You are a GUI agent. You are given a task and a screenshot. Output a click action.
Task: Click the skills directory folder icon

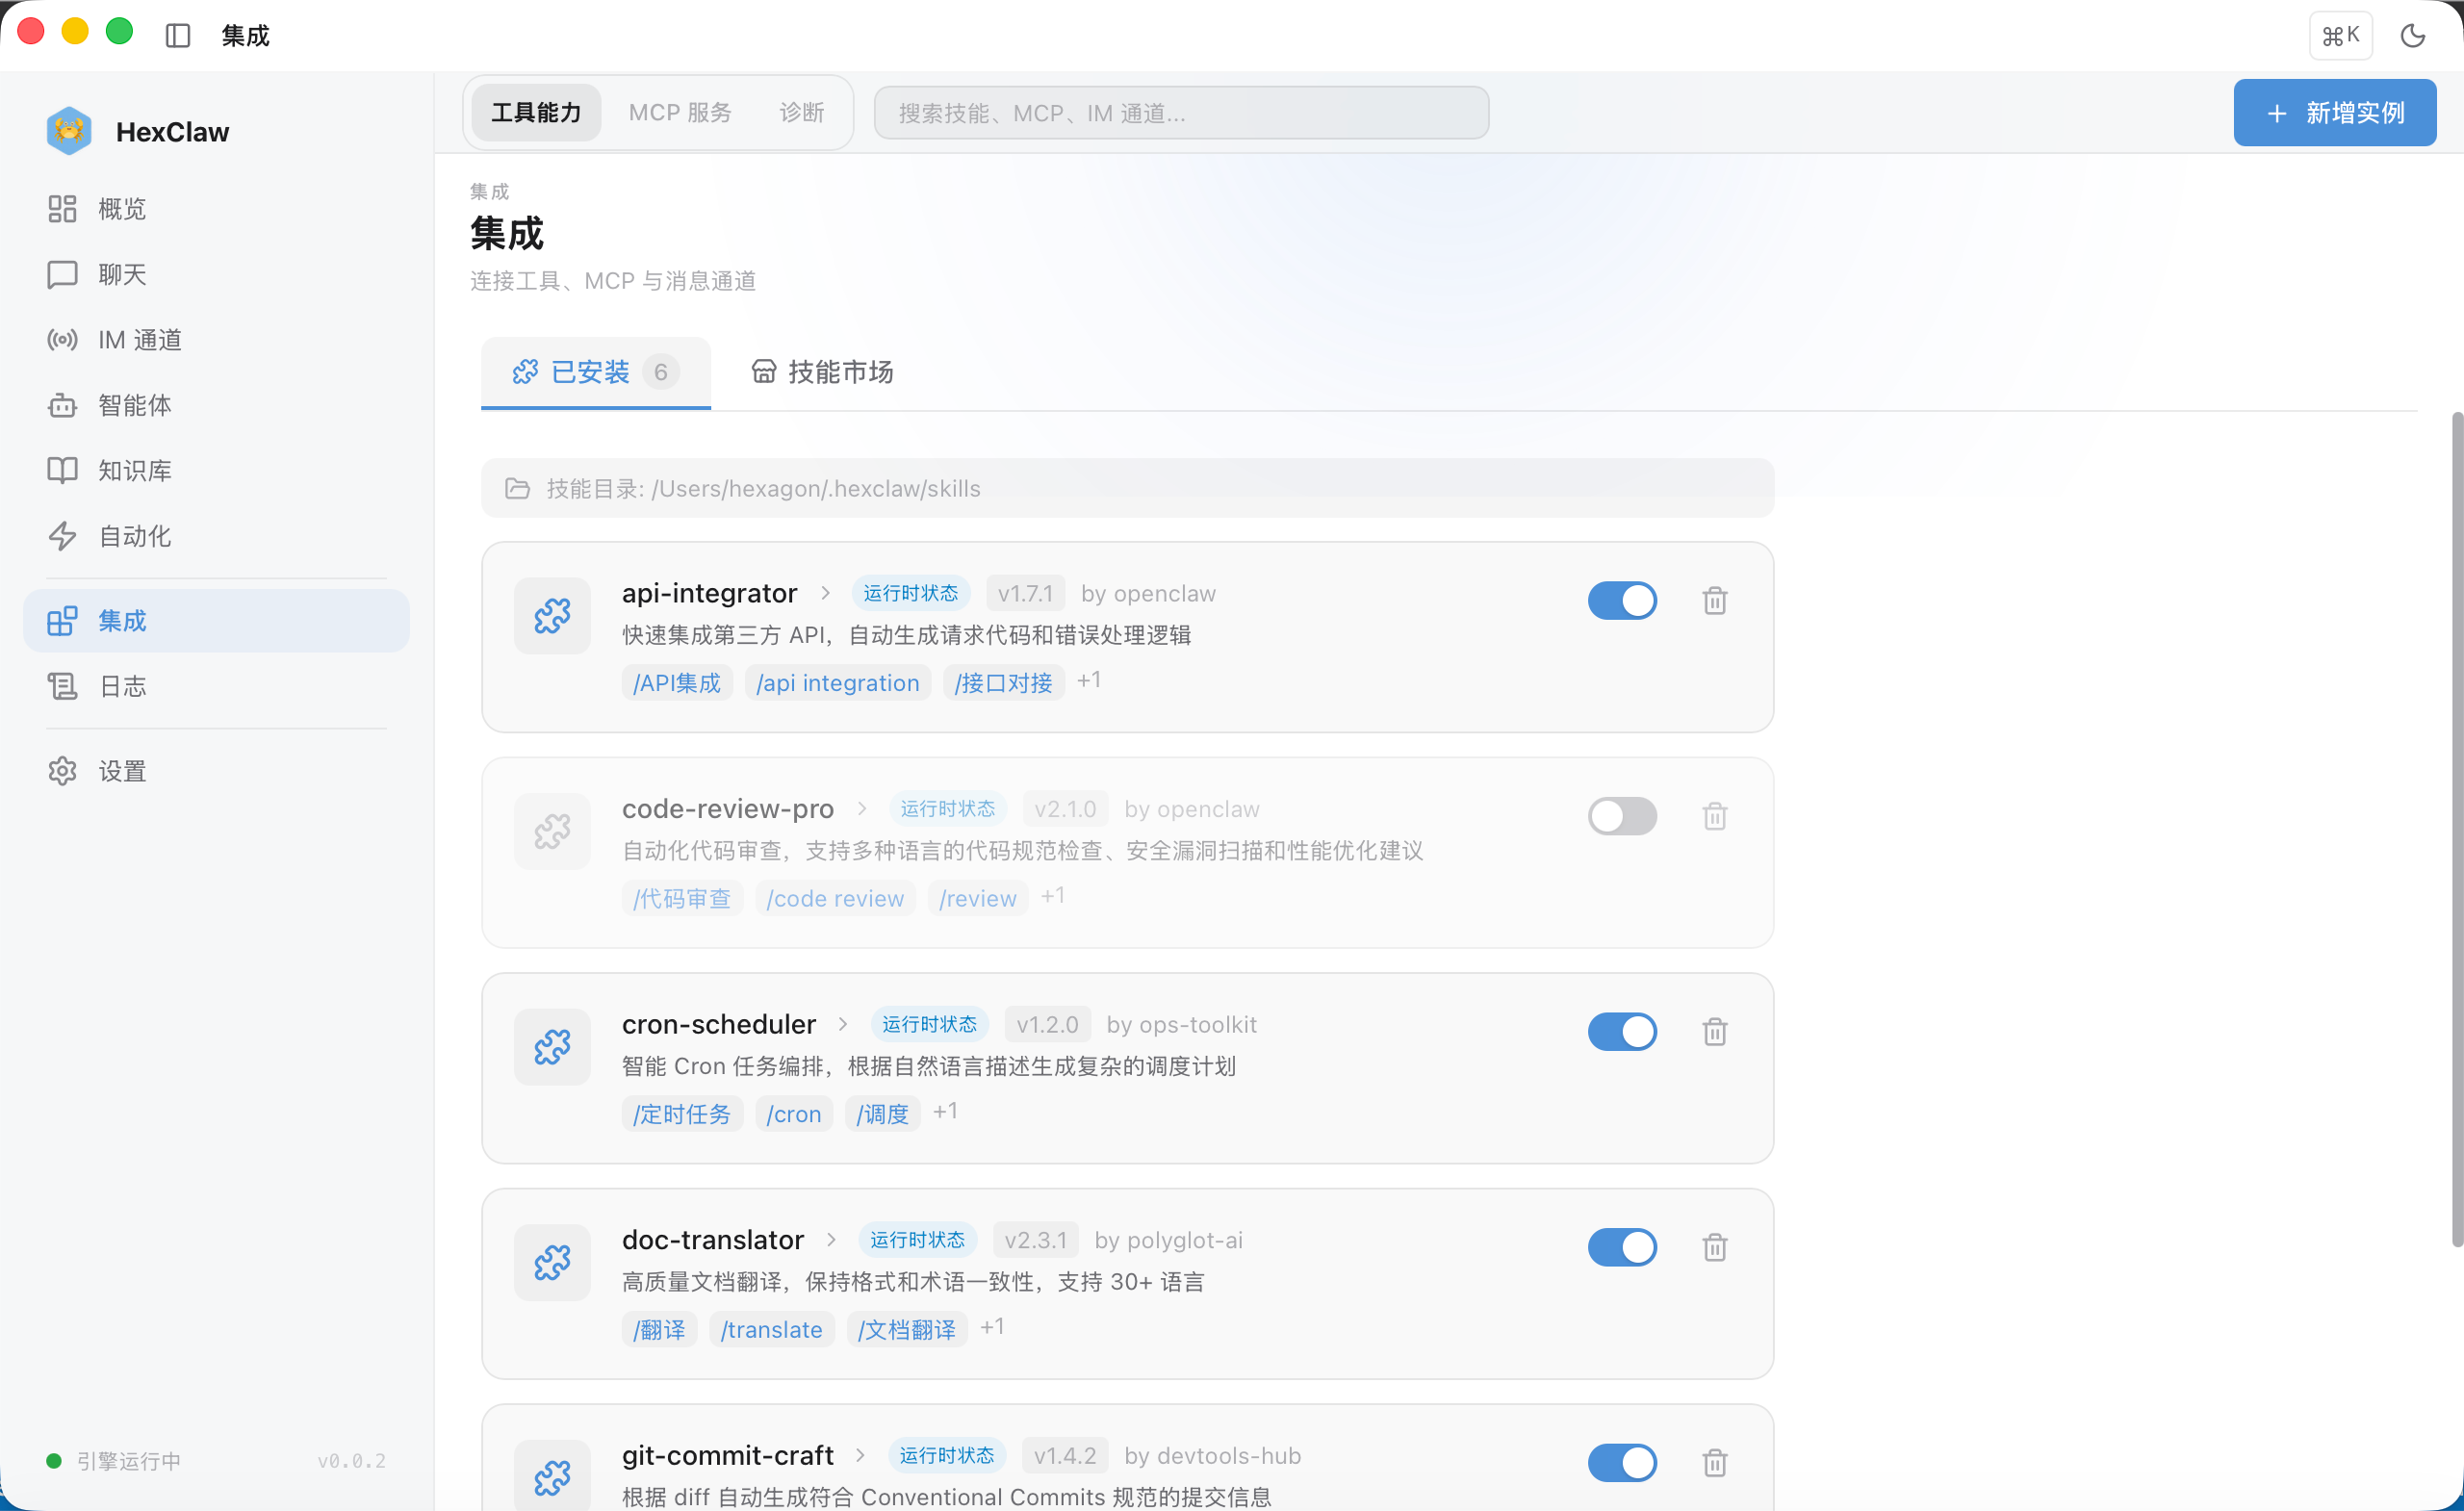517,488
